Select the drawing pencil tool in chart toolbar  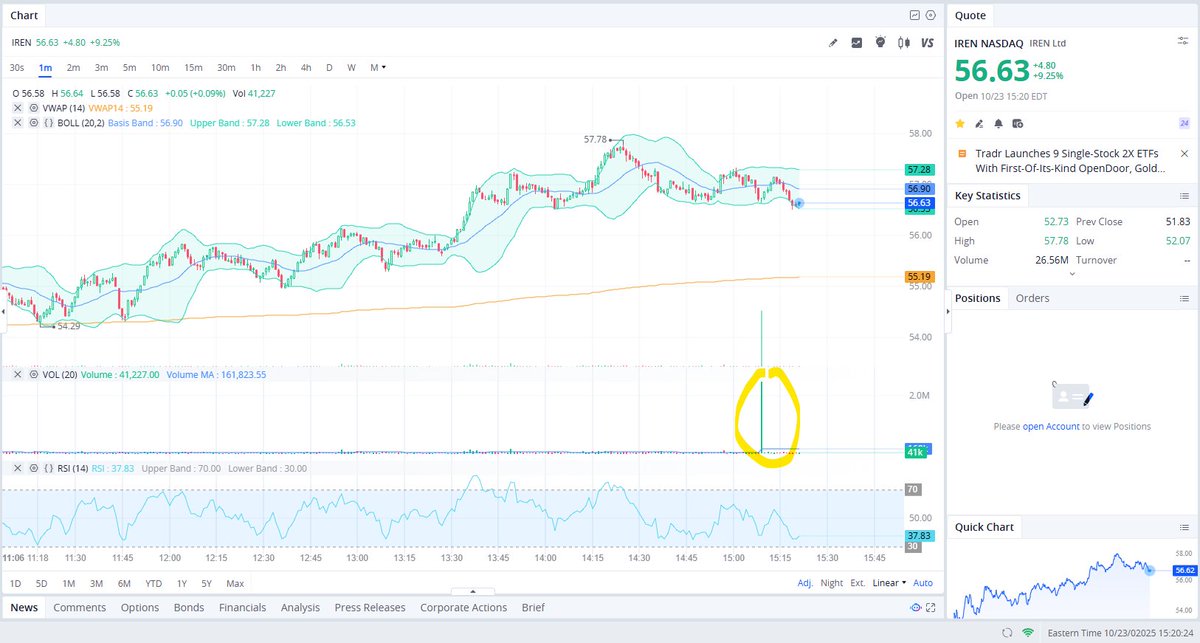click(834, 42)
